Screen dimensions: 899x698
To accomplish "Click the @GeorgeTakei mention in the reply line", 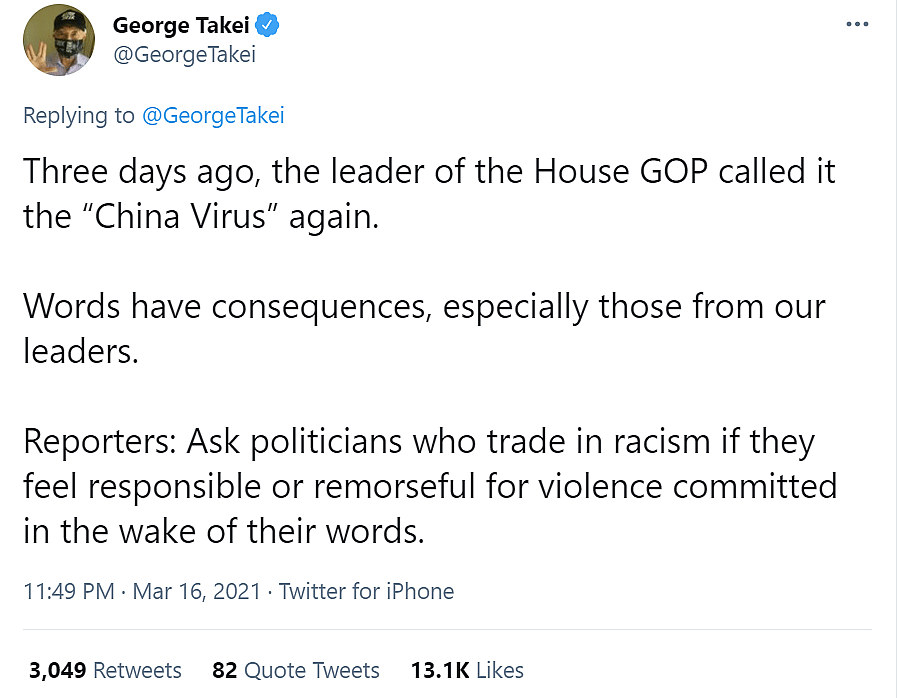I will [213, 115].
